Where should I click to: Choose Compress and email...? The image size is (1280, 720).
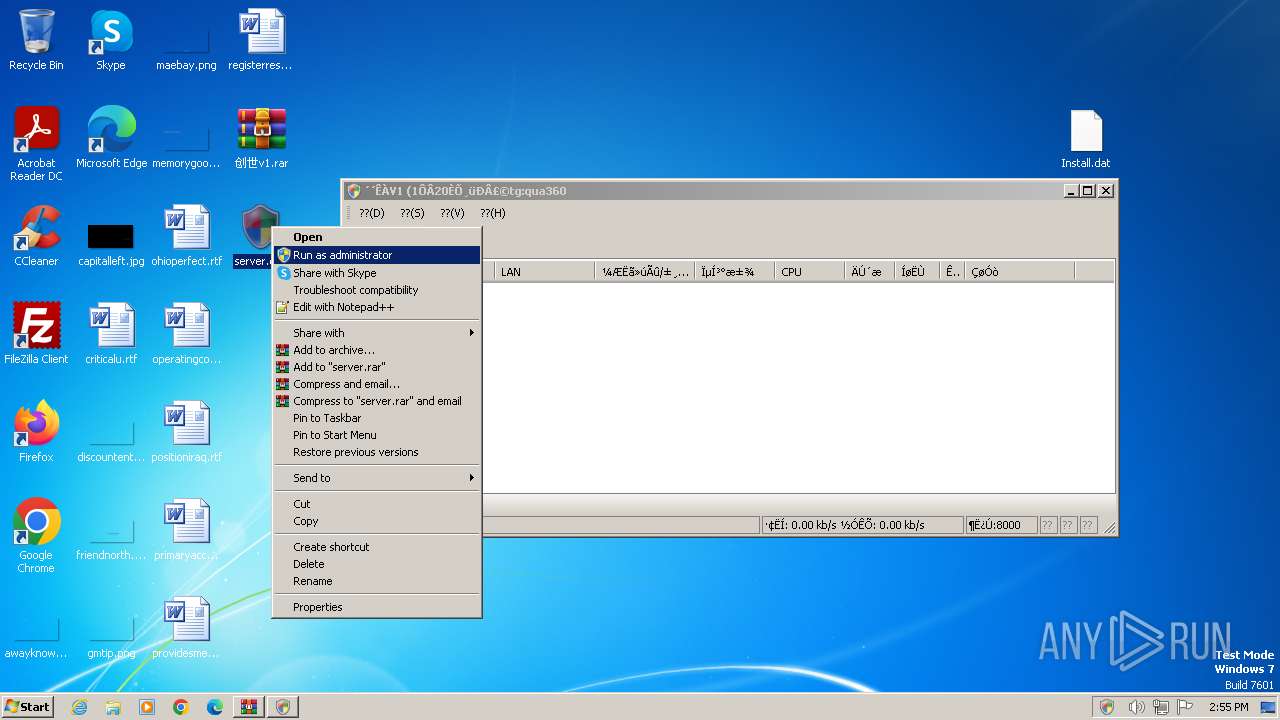click(377, 384)
